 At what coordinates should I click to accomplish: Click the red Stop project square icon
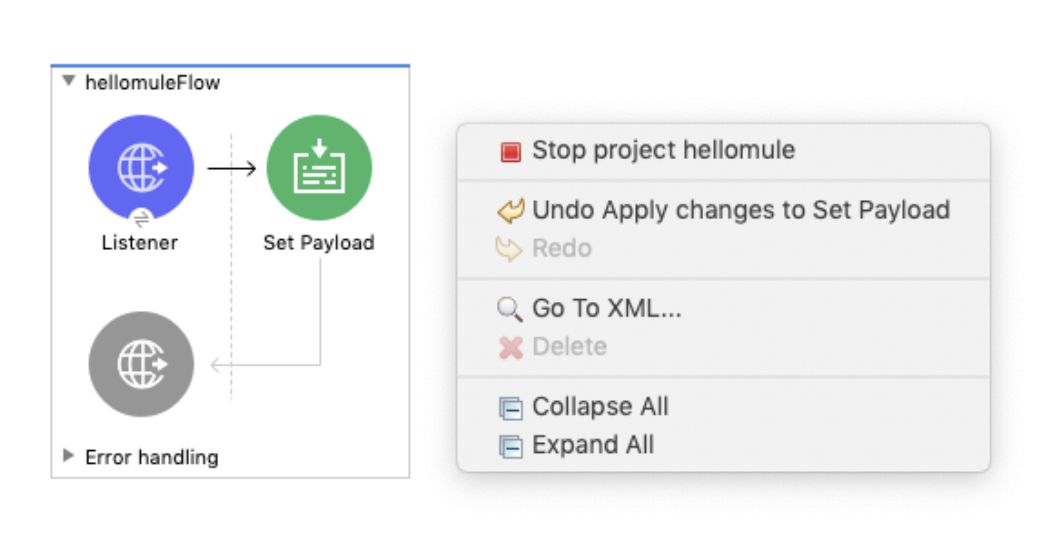[510, 151]
